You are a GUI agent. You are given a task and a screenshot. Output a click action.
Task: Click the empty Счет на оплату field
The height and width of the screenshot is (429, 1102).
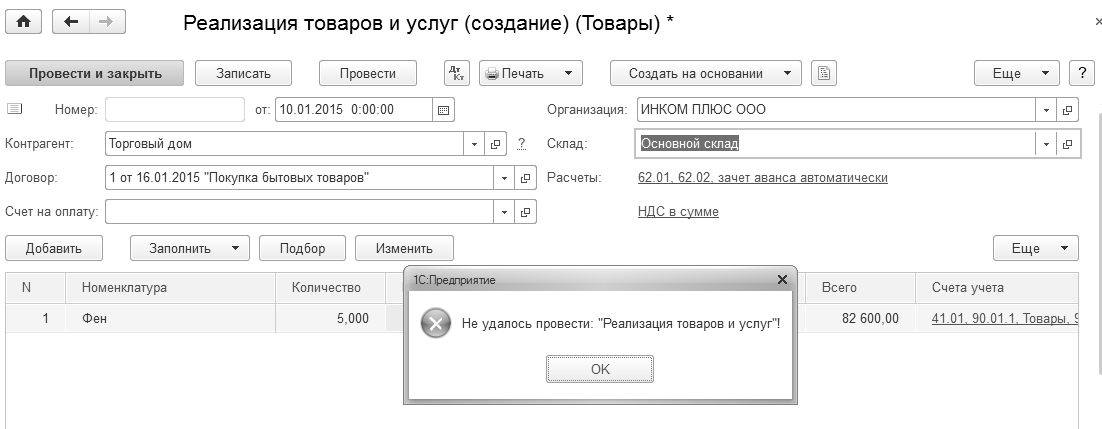click(x=299, y=212)
